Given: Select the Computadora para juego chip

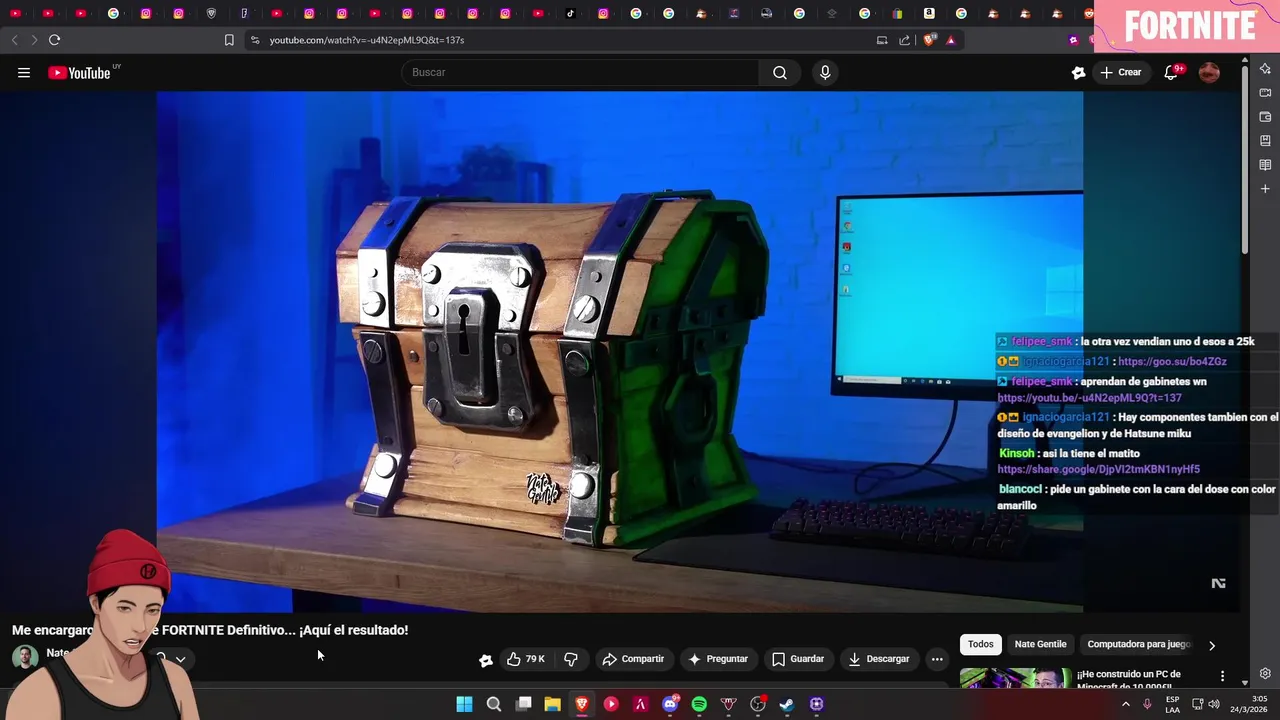Looking at the screenshot, I should [1139, 645].
